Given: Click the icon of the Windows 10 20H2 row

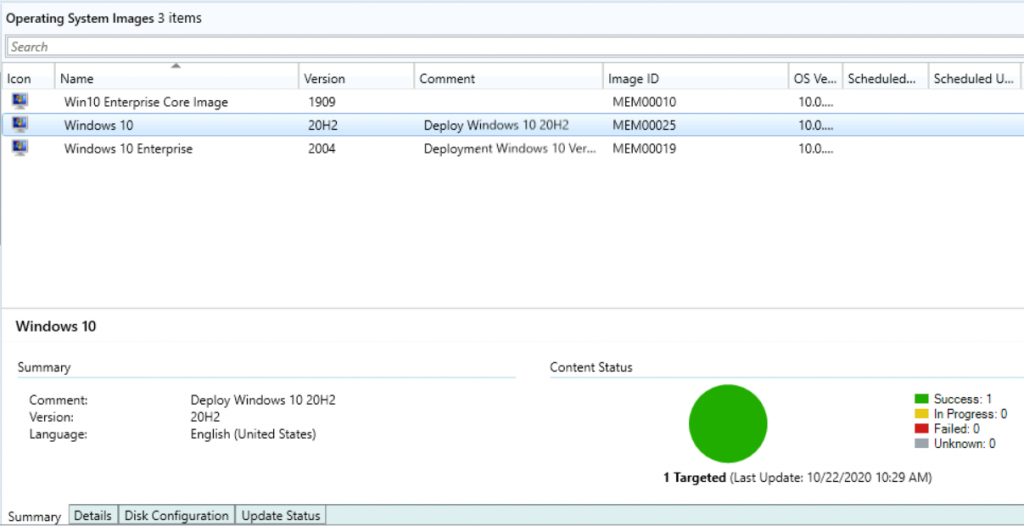Looking at the screenshot, I should 20,125.
